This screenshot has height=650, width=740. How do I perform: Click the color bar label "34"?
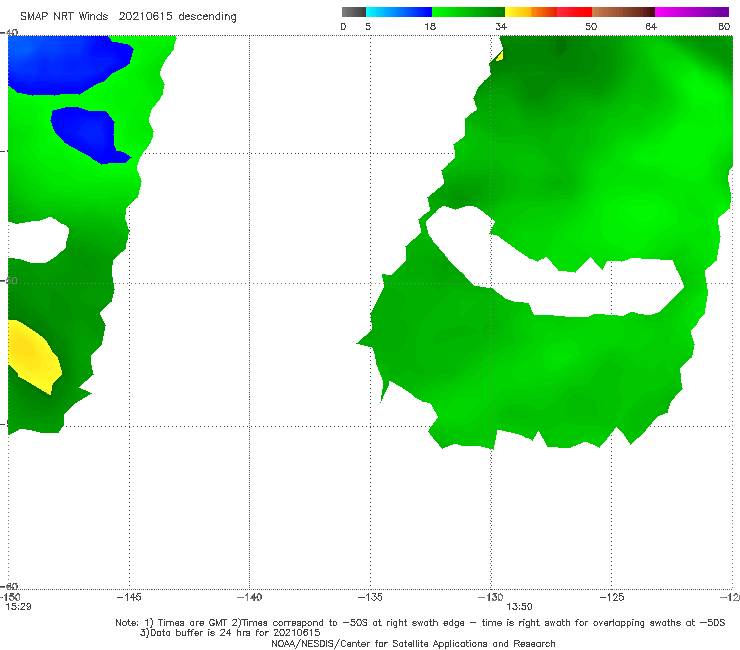501,26
